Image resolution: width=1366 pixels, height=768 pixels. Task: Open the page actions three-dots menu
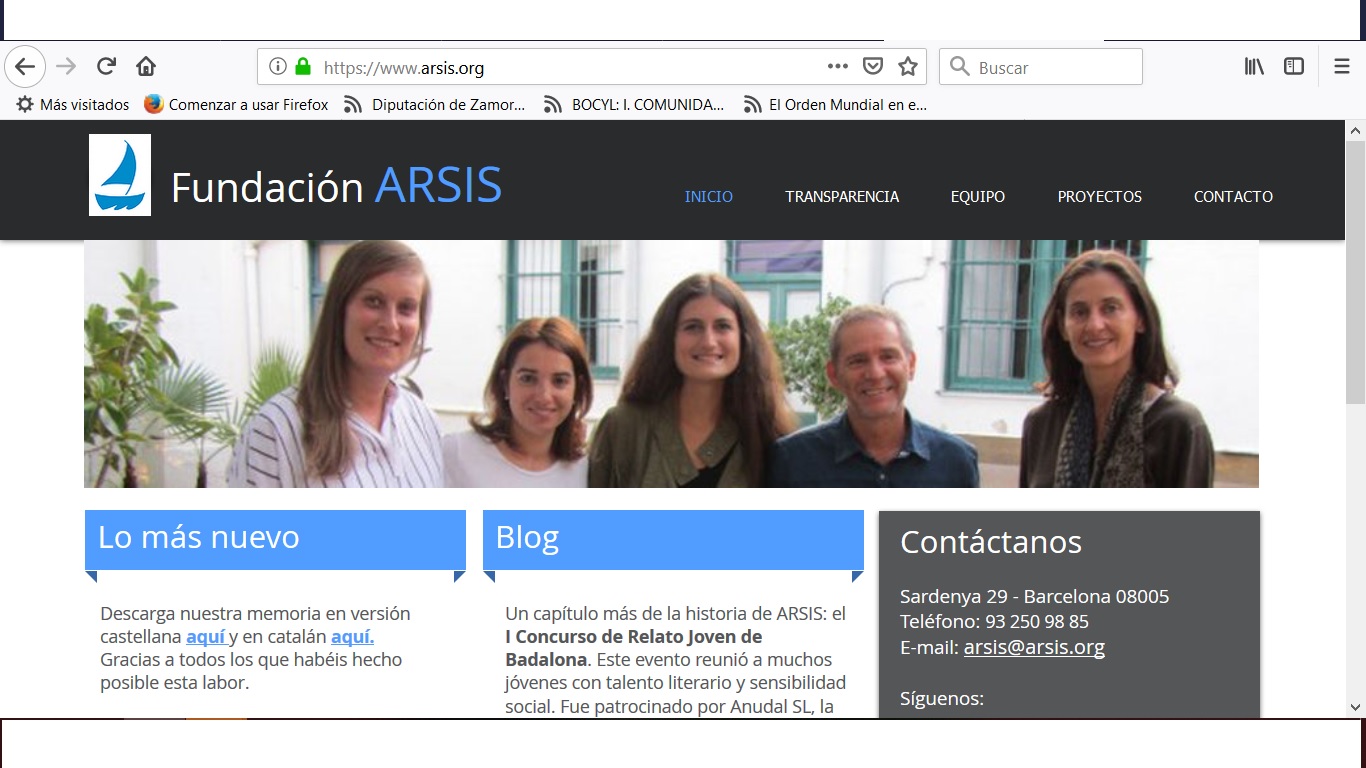coord(837,67)
